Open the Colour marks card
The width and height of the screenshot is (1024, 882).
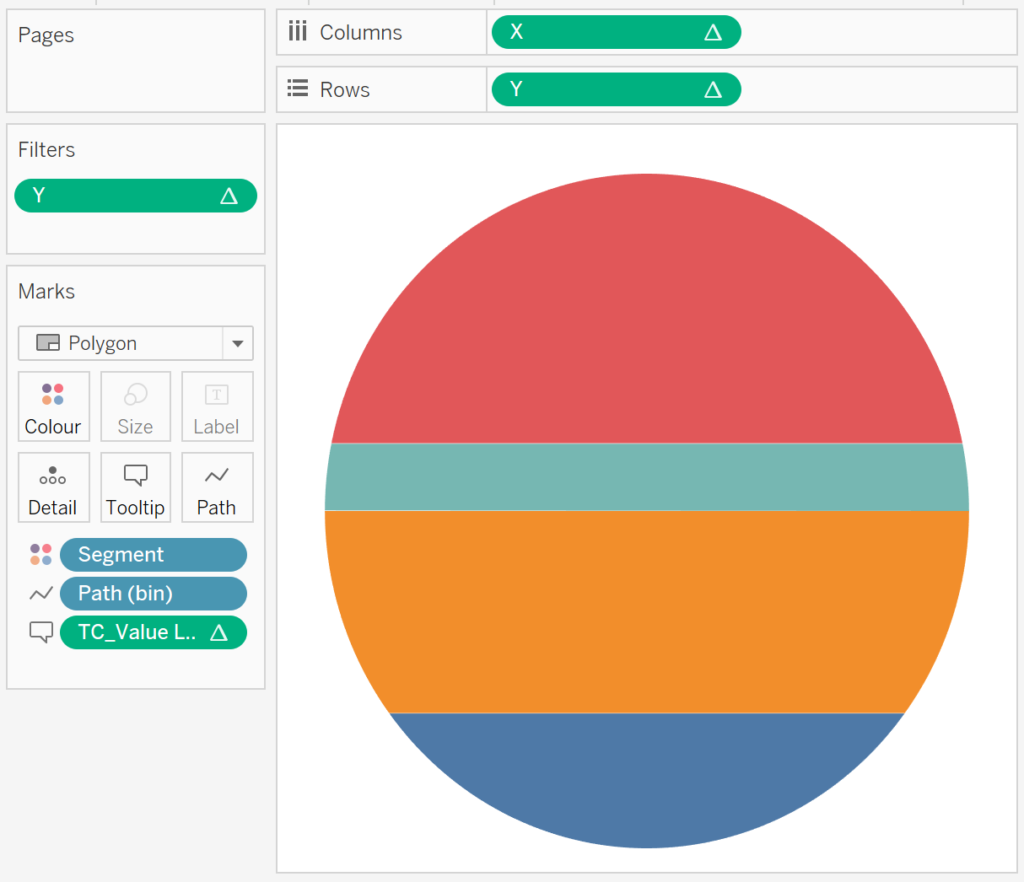tap(54, 407)
